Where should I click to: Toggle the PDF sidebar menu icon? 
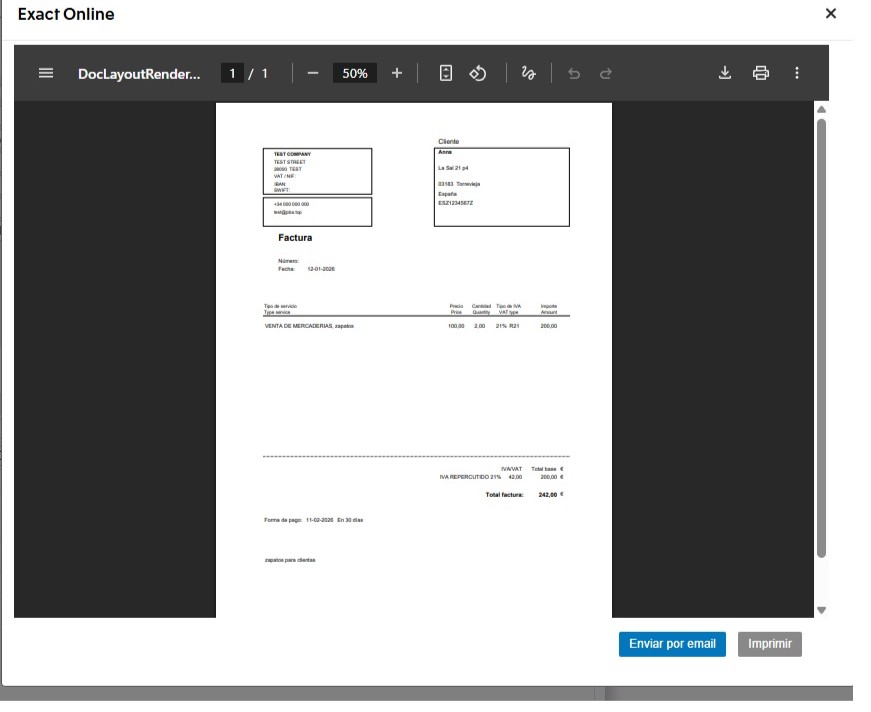coord(46,73)
